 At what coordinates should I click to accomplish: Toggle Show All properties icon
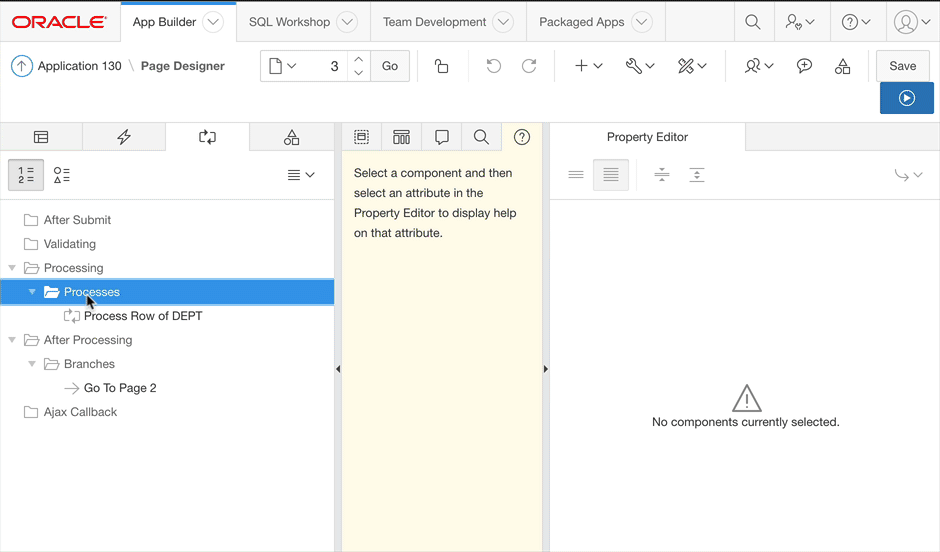(611, 175)
